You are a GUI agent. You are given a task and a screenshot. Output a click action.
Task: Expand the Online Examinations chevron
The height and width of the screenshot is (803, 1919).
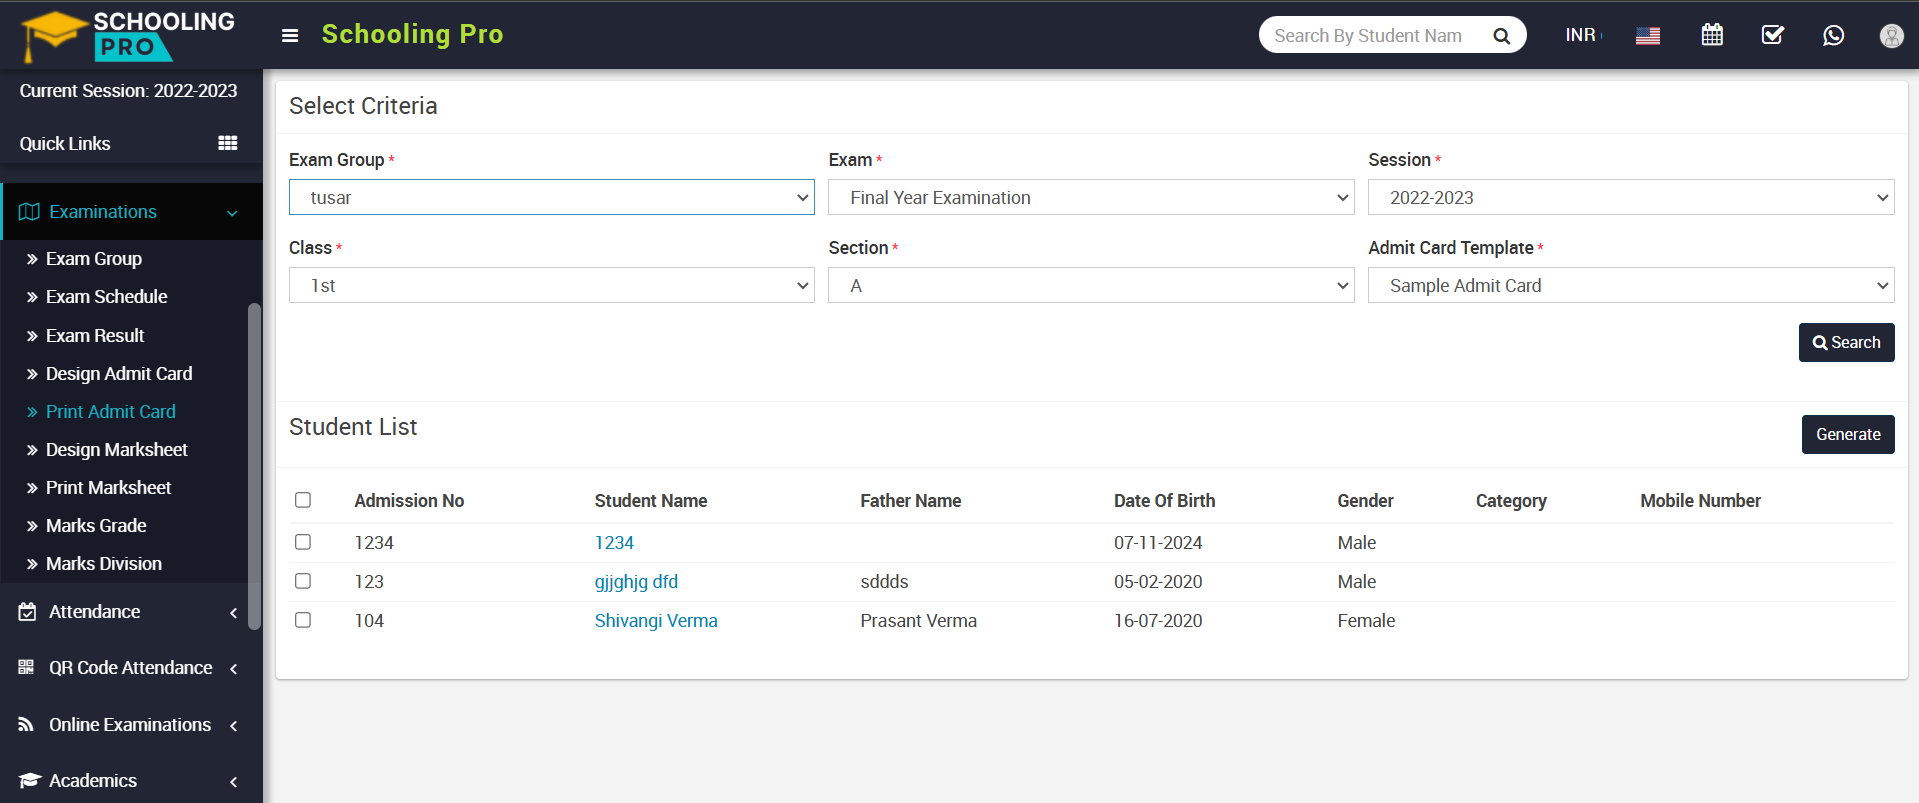pyautogui.click(x=233, y=726)
